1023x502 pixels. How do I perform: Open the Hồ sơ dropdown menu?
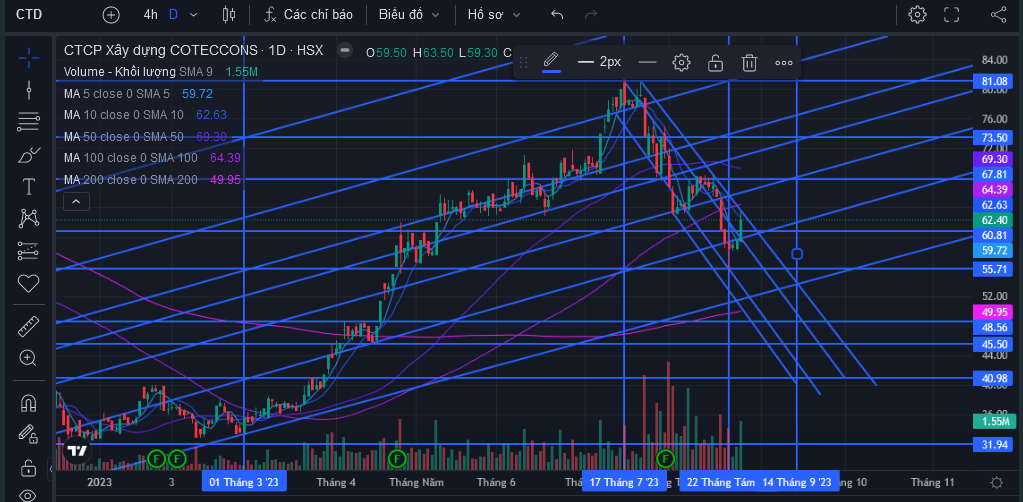coord(494,14)
